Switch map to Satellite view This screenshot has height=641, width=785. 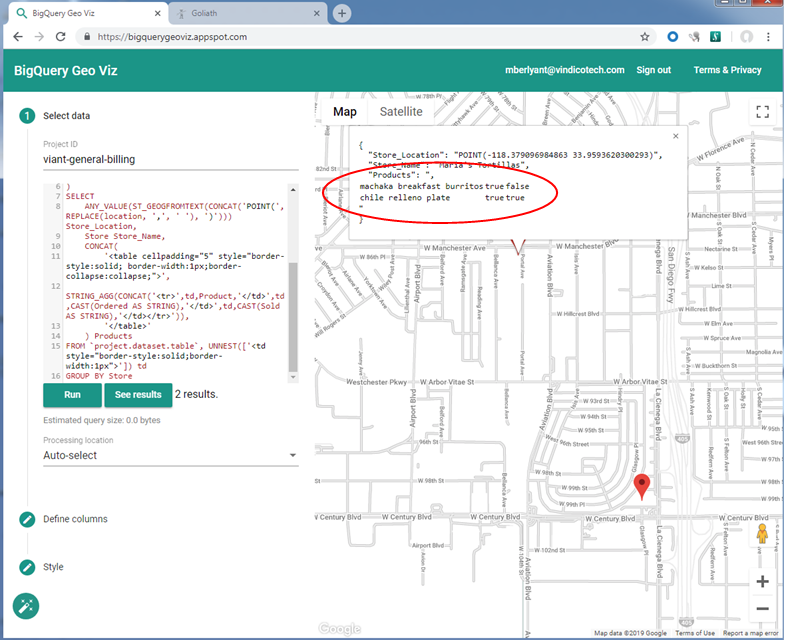coord(401,112)
